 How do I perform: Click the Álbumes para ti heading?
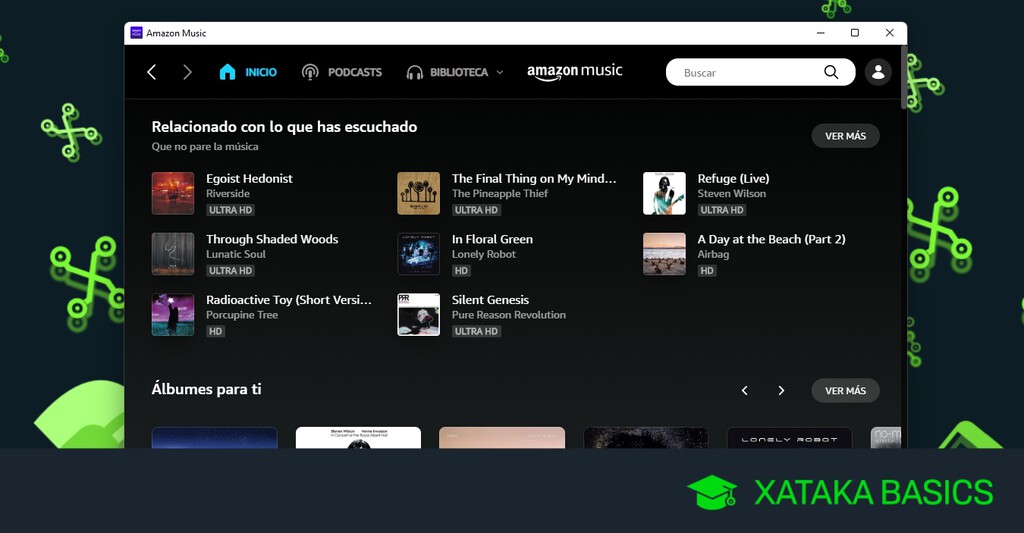[206, 389]
